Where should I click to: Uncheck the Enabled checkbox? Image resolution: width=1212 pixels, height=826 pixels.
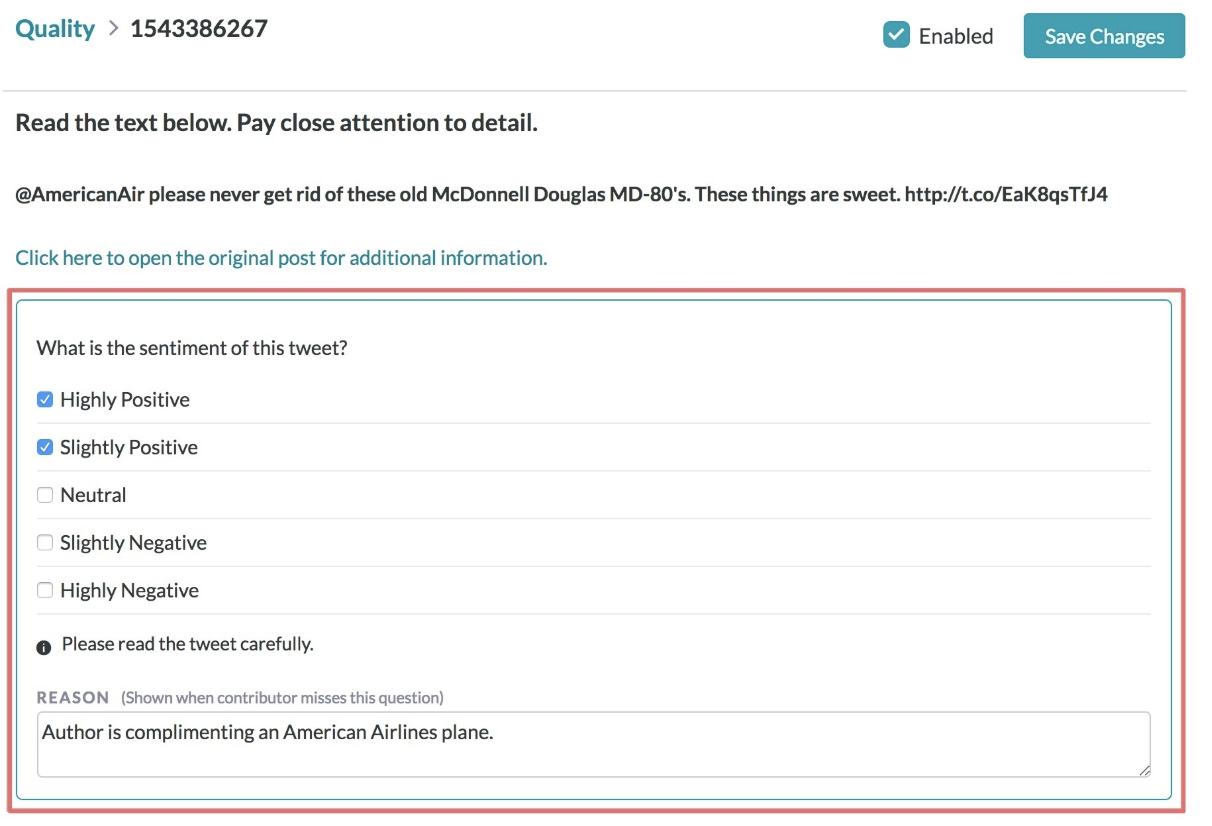click(x=896, y=35)
